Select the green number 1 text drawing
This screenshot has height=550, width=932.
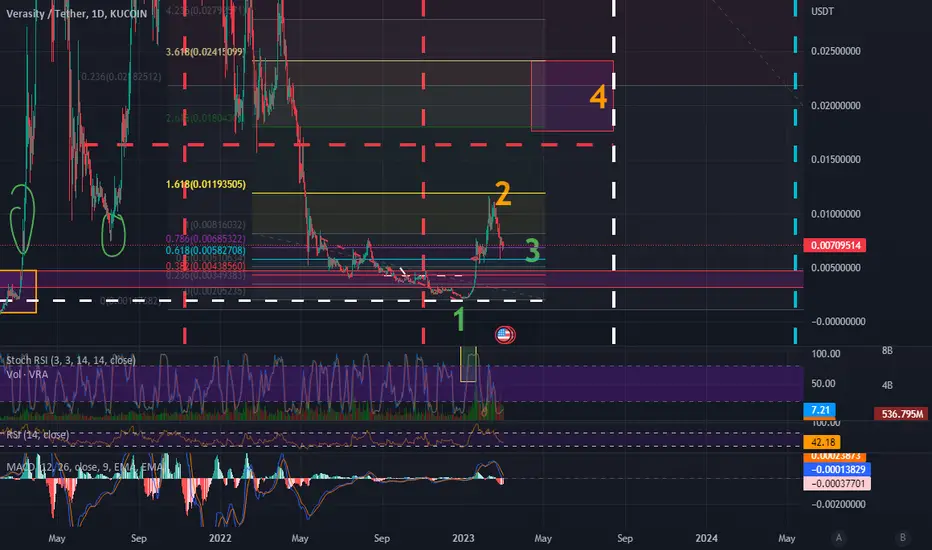(459, 319)
